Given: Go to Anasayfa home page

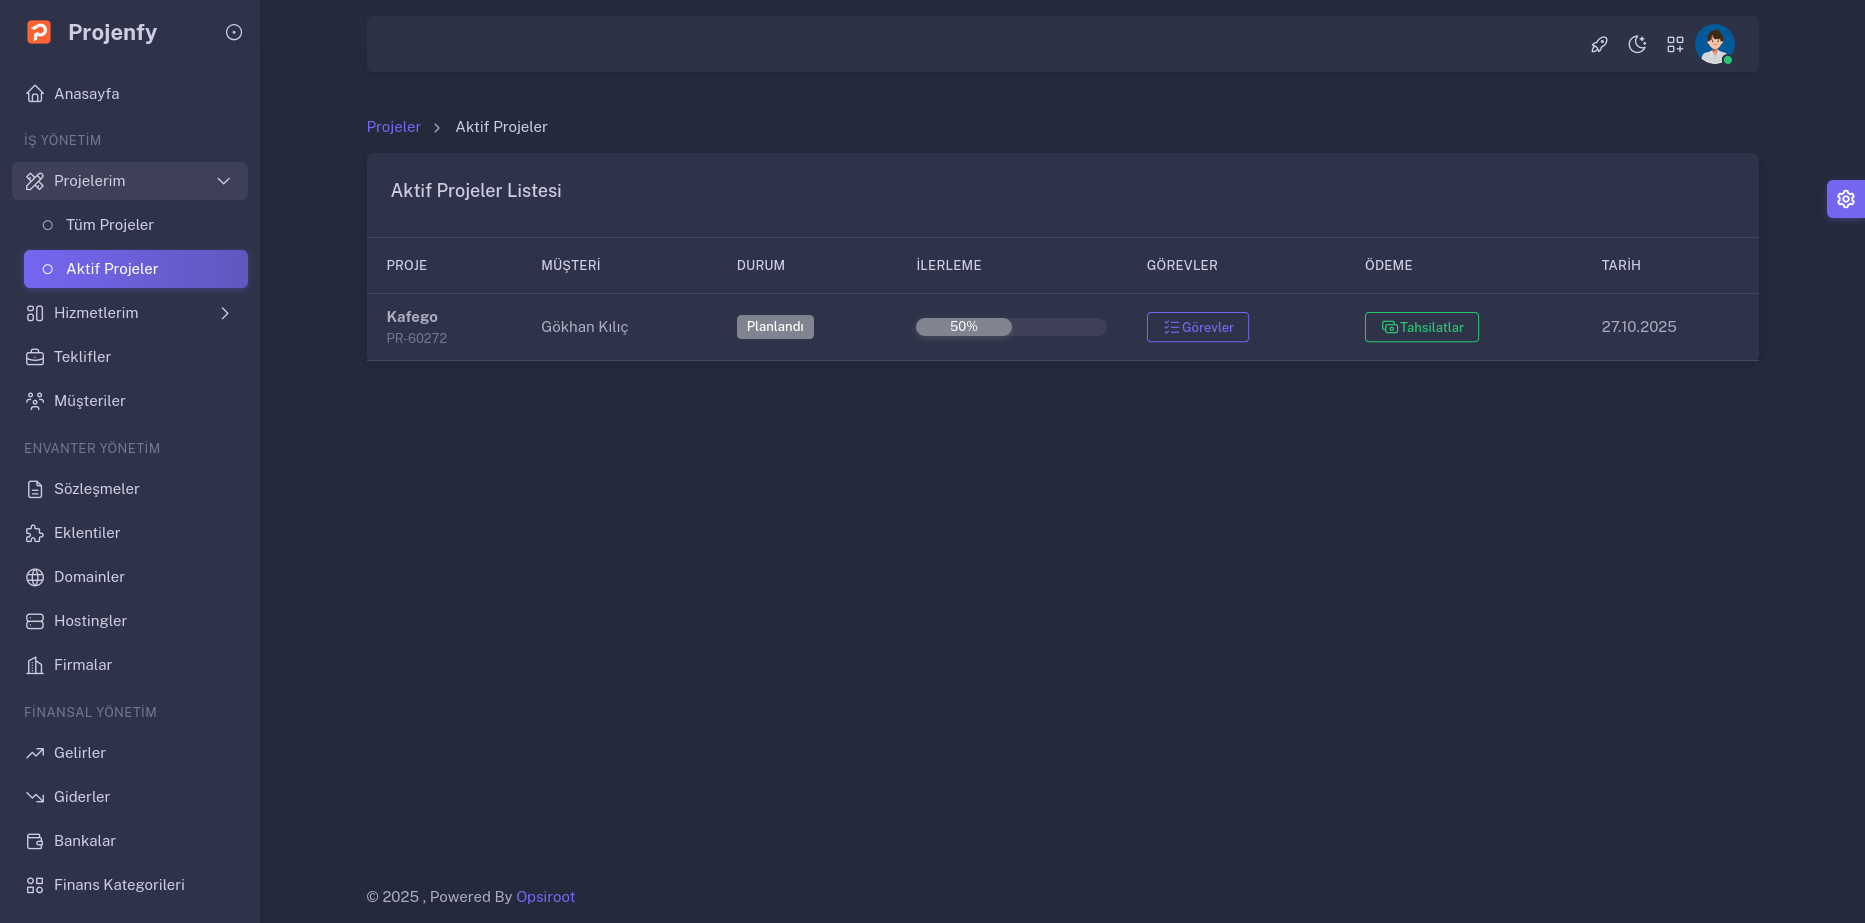Looking at the screenshot, I should click(86, 94).
